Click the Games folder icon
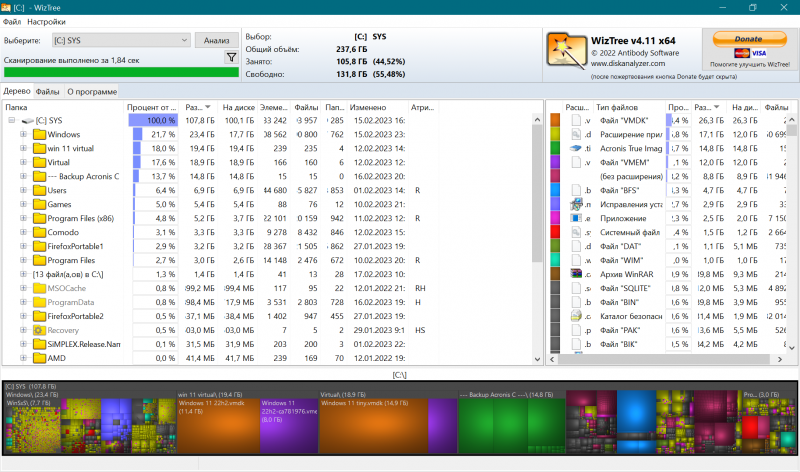The width and height of the screenshot is (800, 472). point(39,204)
